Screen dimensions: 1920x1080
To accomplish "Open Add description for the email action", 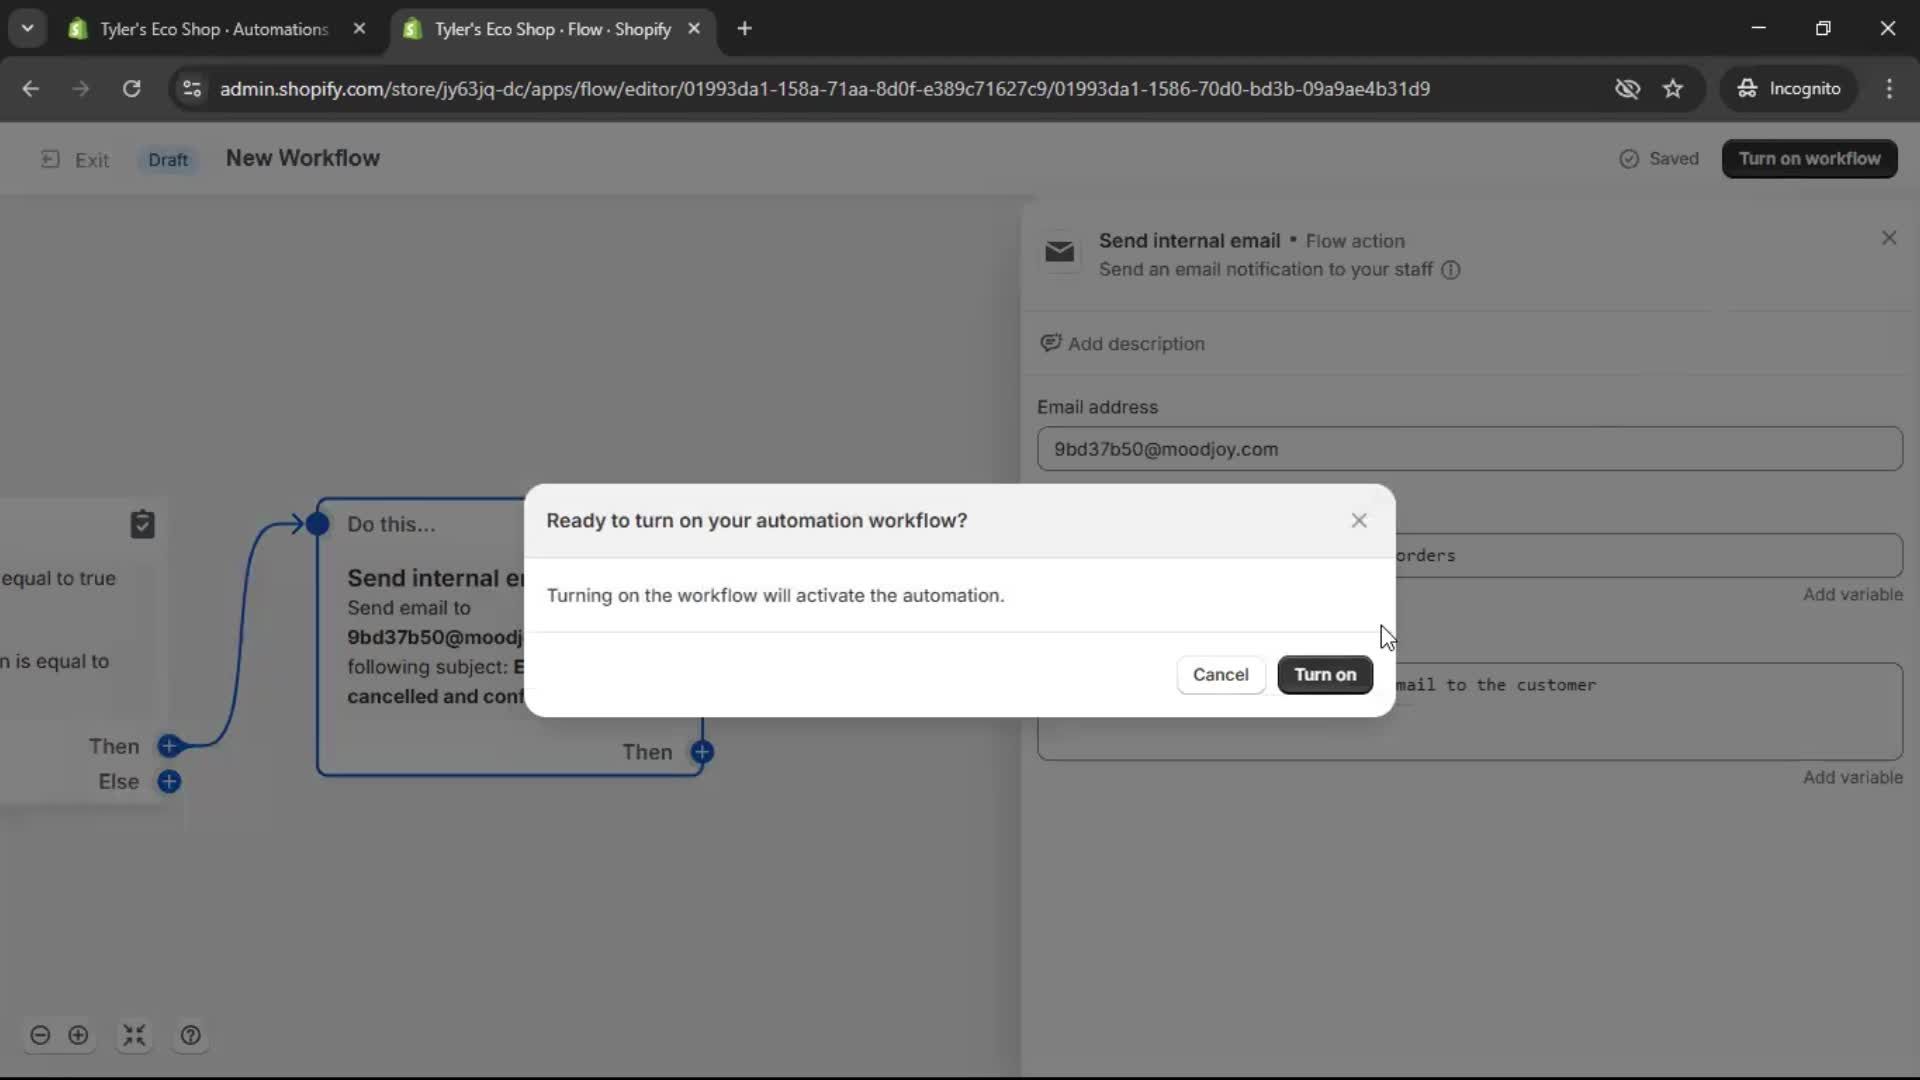I will [1122, 343].
